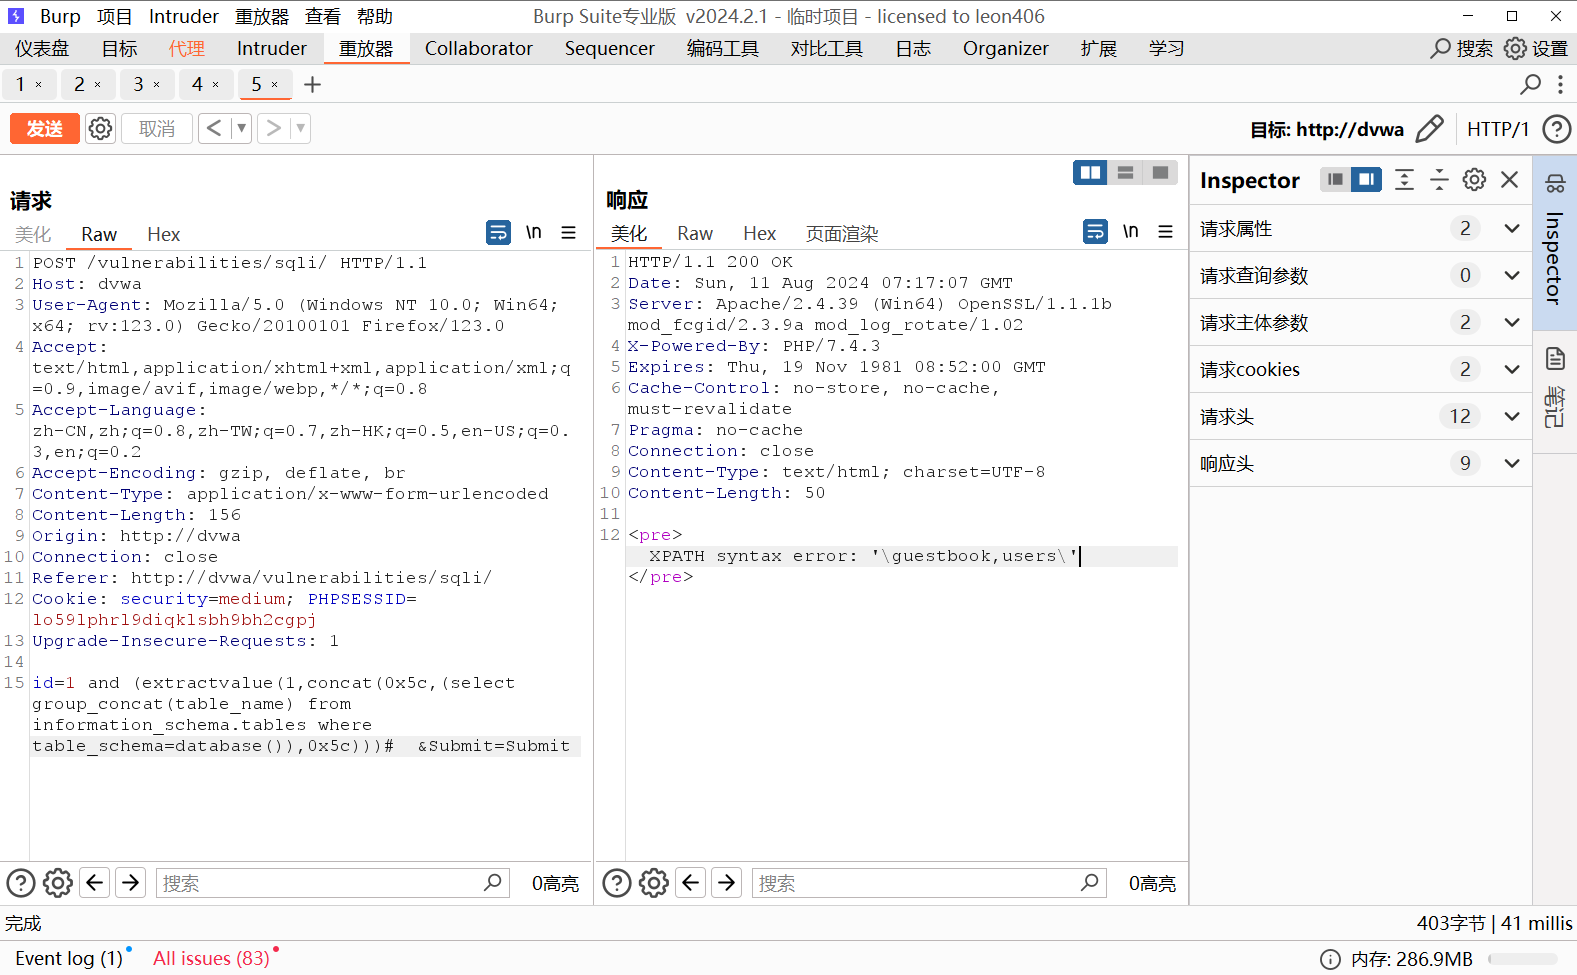The image size is (1577, 975).
Task: Open Inspector settings gear
Action: tap(1474, 179)
